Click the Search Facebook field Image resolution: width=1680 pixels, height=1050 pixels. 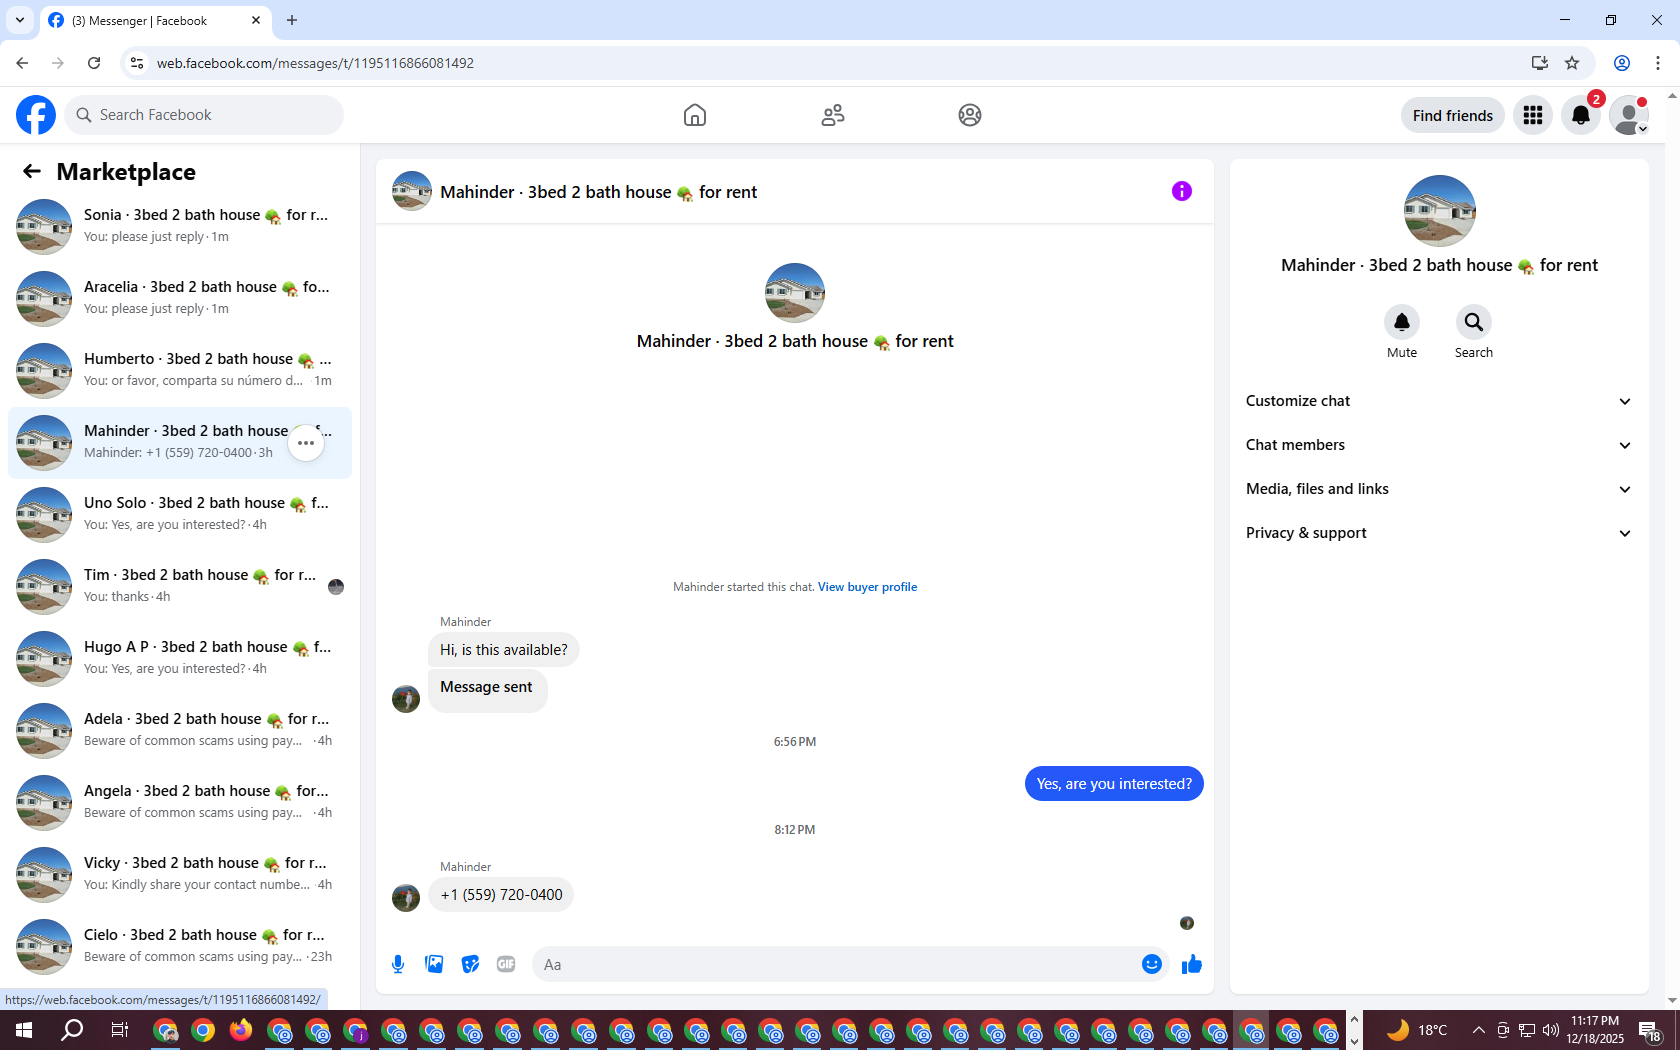(204, 115)
